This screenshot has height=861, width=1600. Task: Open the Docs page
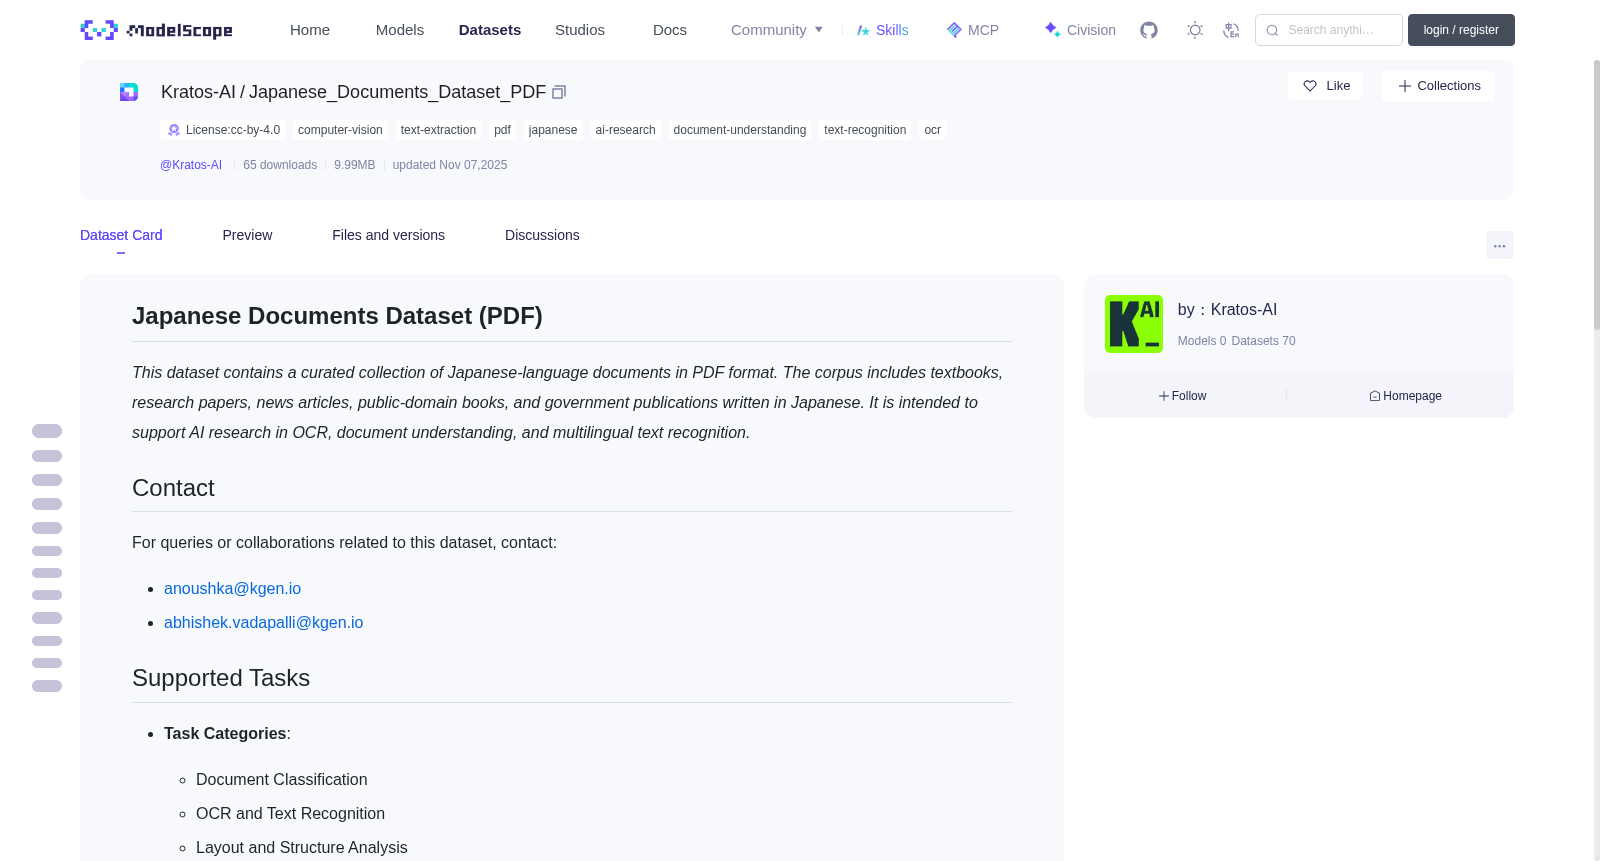coord(670,30)
